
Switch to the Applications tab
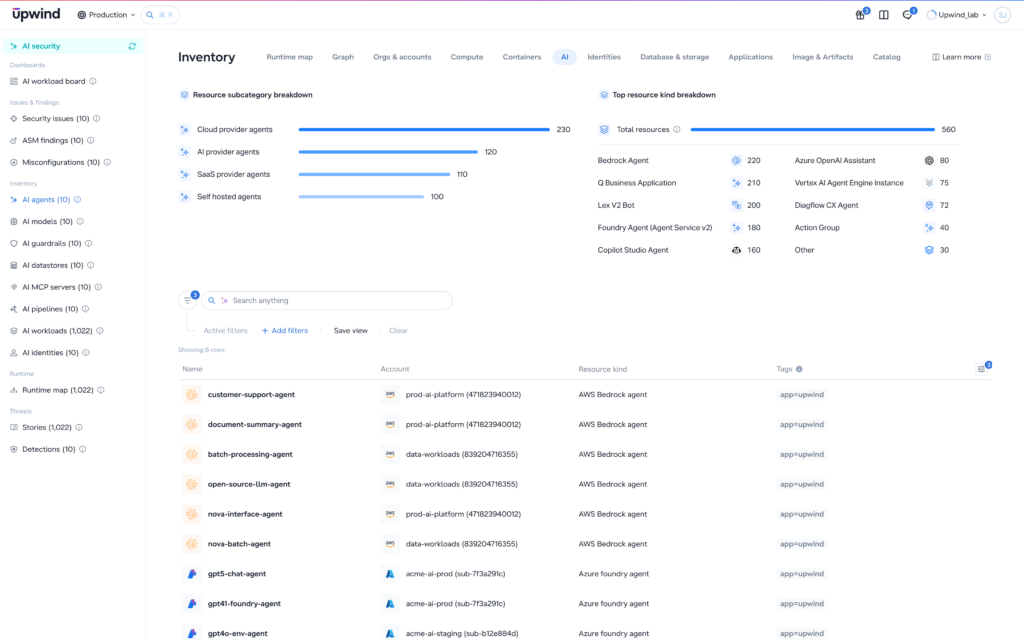[x=750, y=57]
